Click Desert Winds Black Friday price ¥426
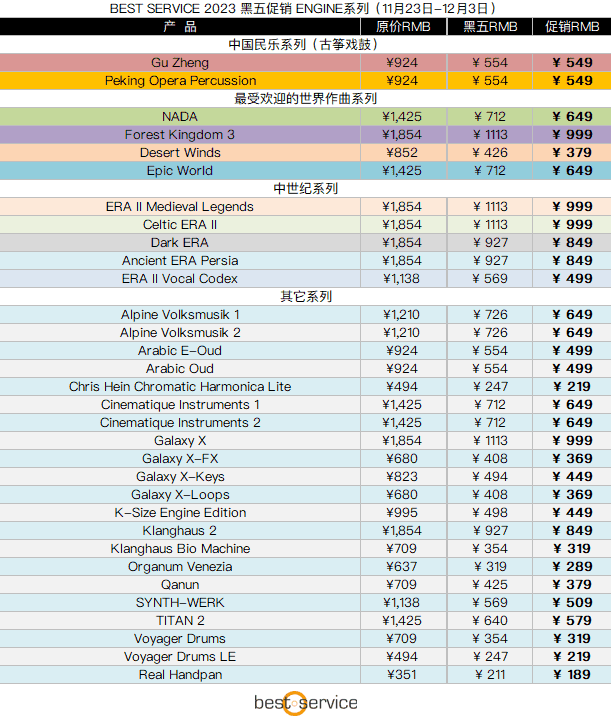Screen dimensions: 611x722 click(490, 152)
